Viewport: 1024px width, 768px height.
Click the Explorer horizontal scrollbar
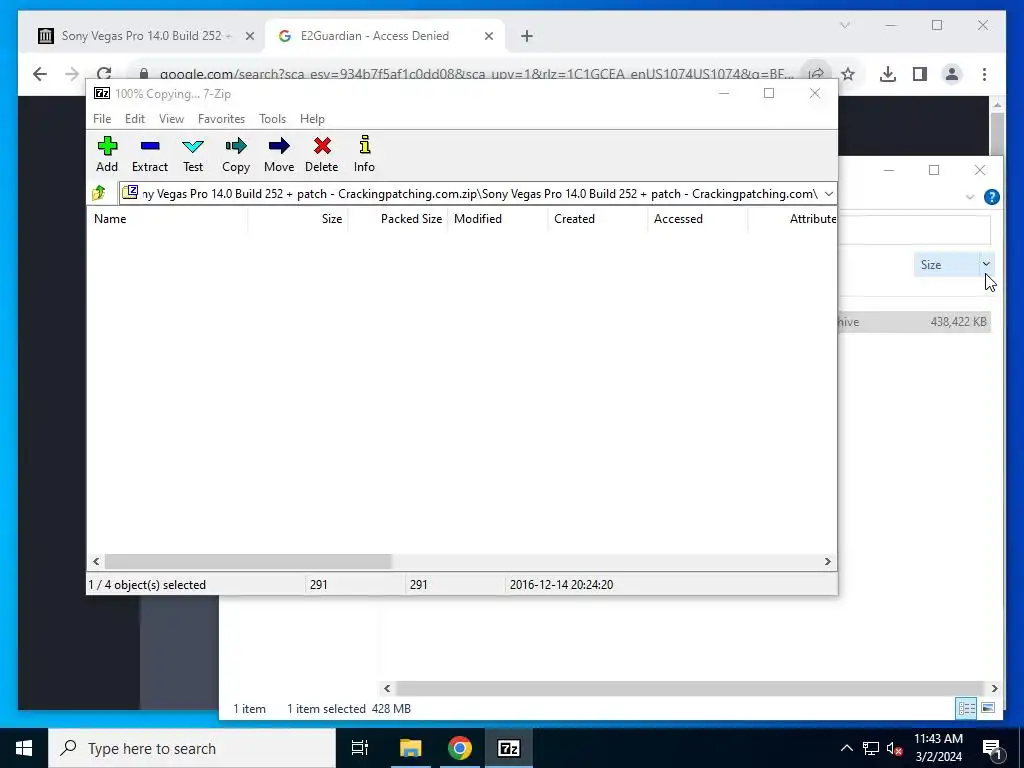click(690, 688)
